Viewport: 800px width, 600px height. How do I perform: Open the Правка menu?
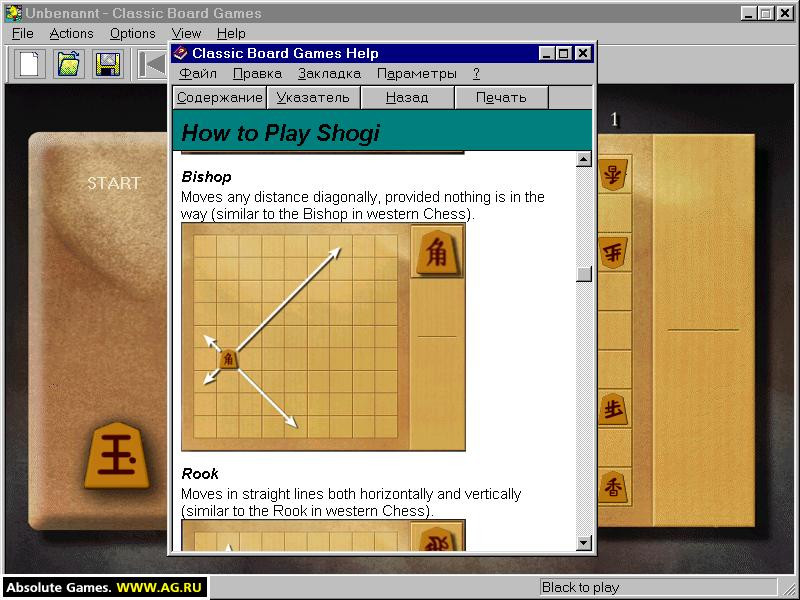click(x=257, y=73)
